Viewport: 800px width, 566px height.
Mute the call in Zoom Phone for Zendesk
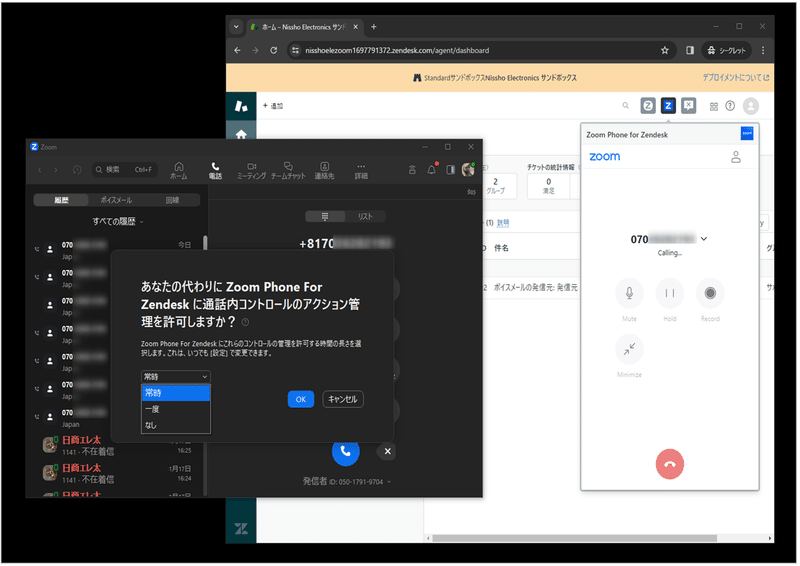[x=631, y=294]
